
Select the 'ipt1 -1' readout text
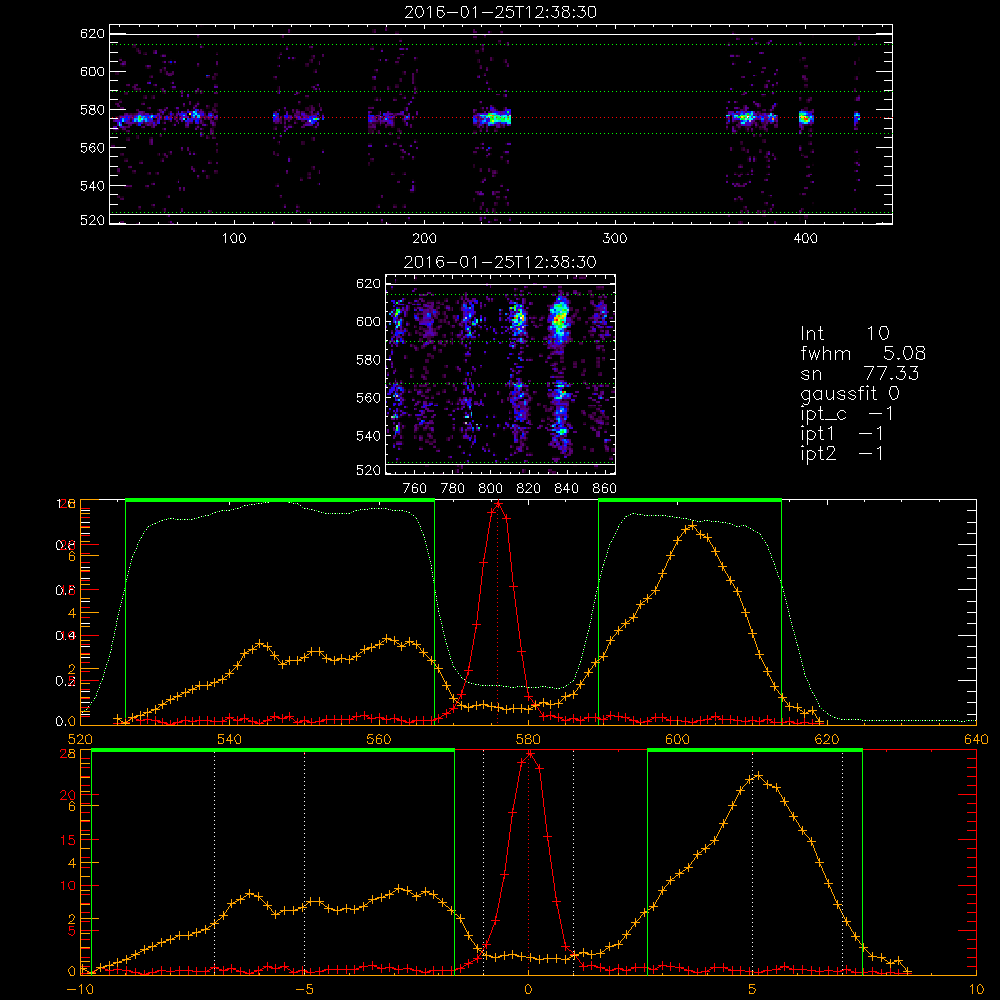(842, 434)
